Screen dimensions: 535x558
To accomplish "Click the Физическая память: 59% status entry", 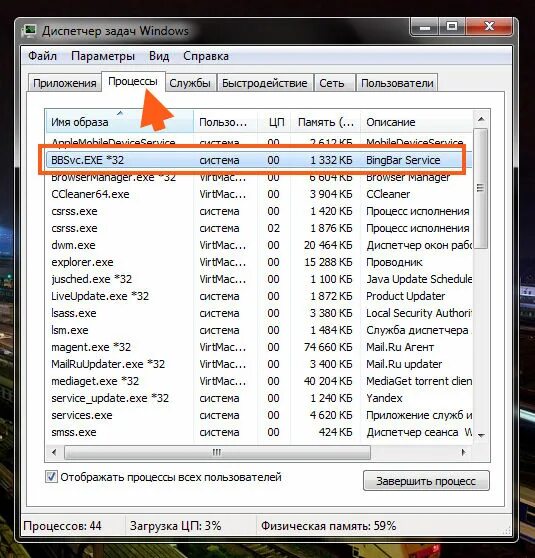I will coord(329,526).
